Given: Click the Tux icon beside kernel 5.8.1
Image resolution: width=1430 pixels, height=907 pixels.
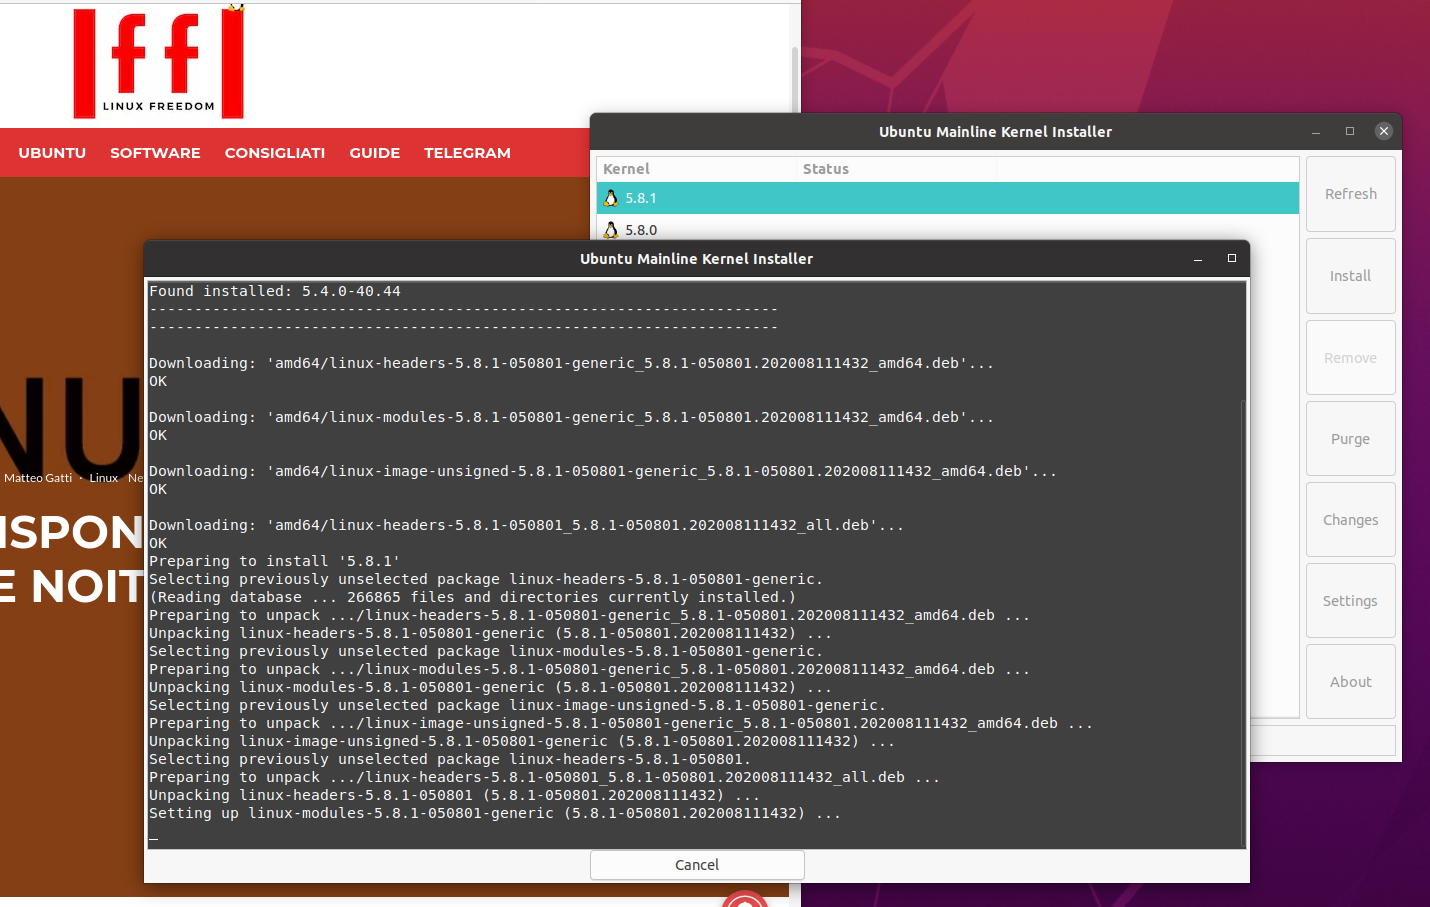Looking at the screenshot, I should 610,198.
